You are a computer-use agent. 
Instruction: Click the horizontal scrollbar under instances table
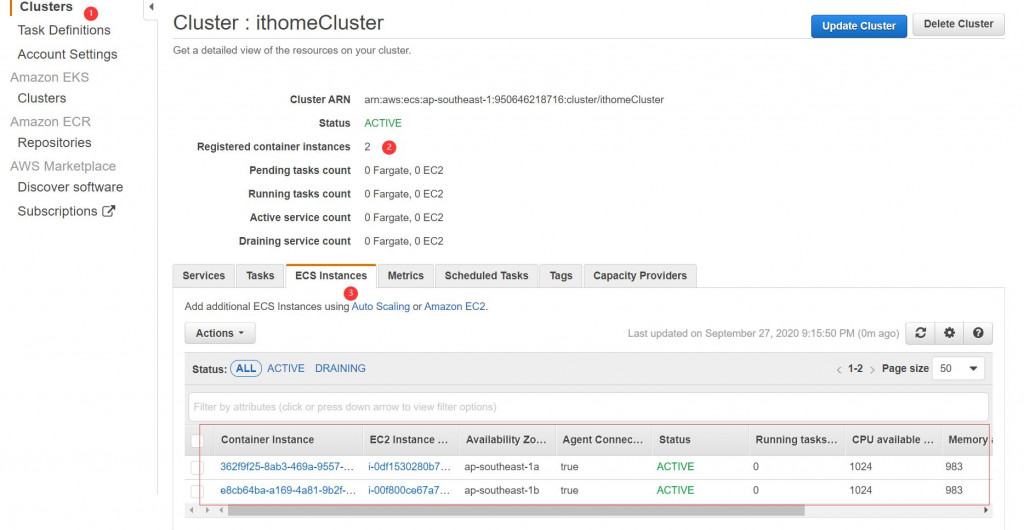click(516, 510)
